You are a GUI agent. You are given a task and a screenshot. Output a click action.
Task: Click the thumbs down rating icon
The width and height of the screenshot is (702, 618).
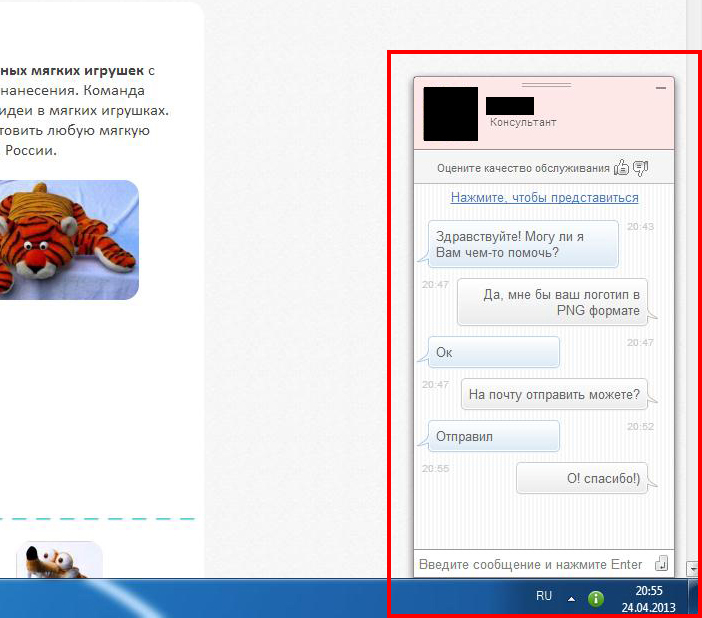[x=641, y=168]
